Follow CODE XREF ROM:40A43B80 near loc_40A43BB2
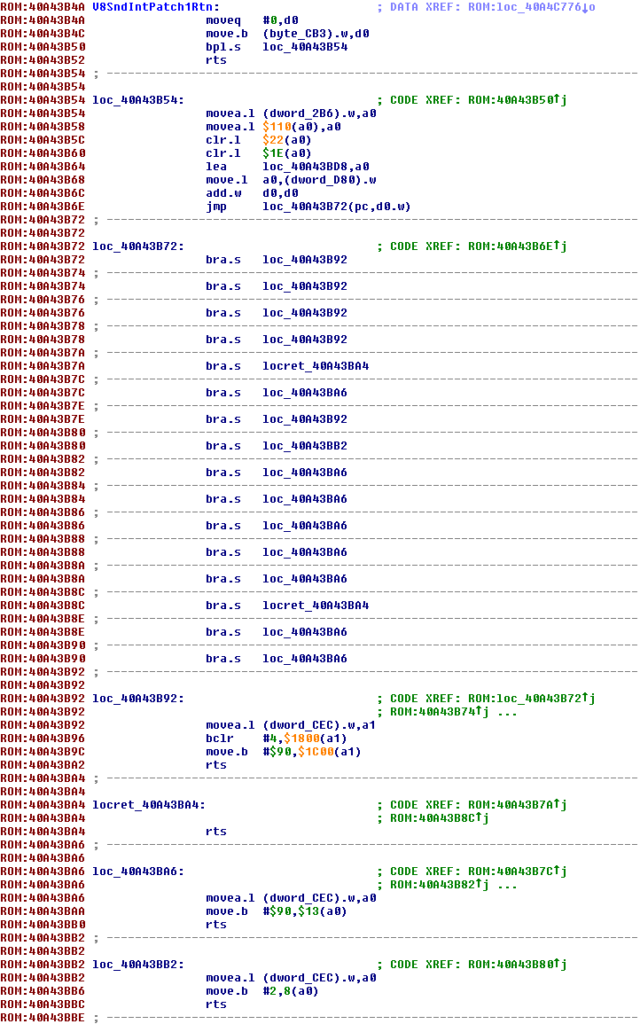 click(517, 965)
